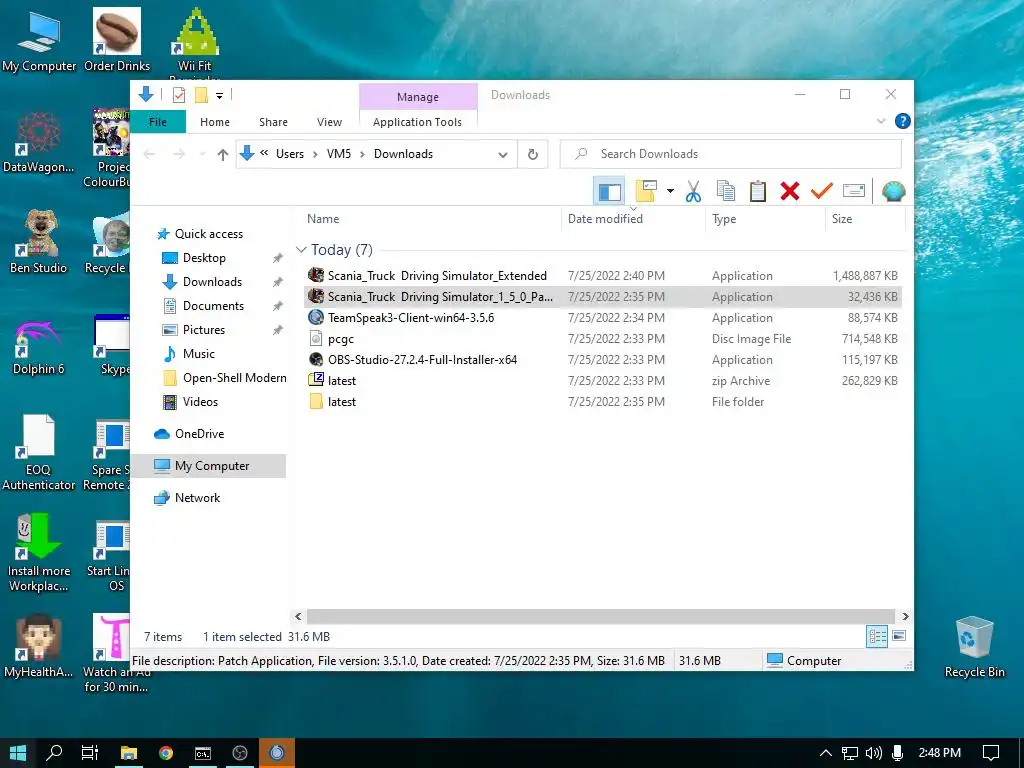This screenshot has width=1024, height=768.
Task: Open the Application Tools tab
Action: tap(417, 122)
